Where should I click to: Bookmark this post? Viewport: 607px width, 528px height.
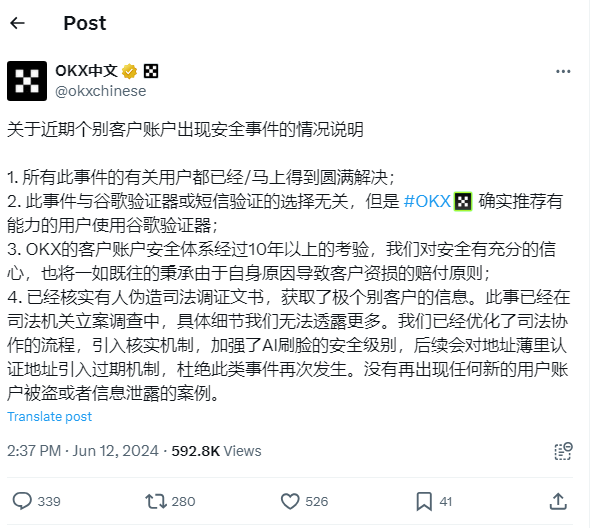coord(424,499)
